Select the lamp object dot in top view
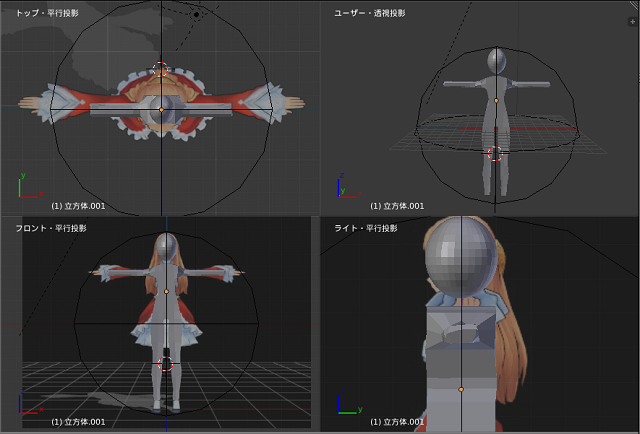Screen dimensions: 640x434 pos(197,15)
